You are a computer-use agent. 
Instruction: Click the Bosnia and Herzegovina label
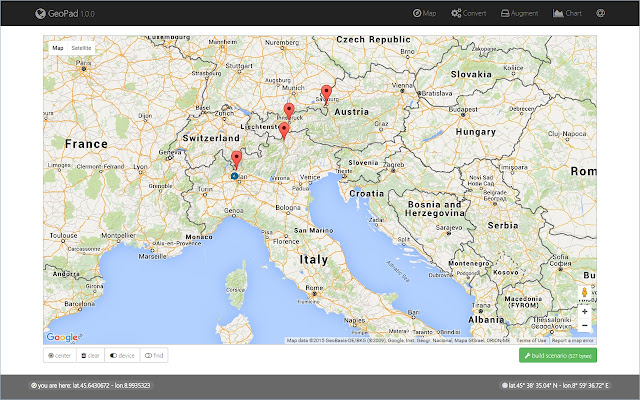(x=434, y=209)
